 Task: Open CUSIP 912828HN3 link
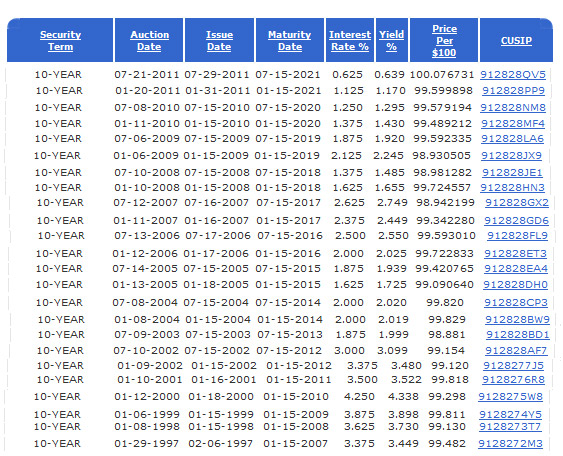(512, 187)
